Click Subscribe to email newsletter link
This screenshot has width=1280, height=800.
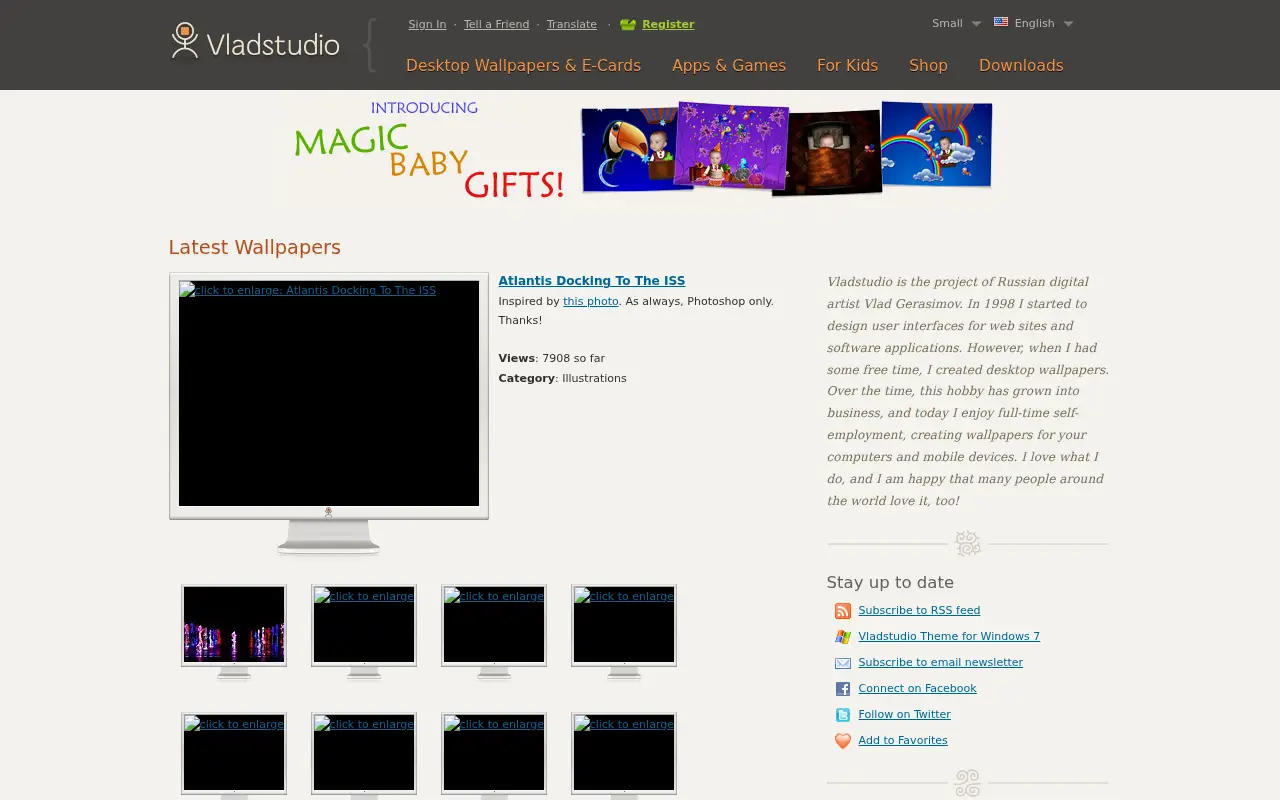click(940, 662)
